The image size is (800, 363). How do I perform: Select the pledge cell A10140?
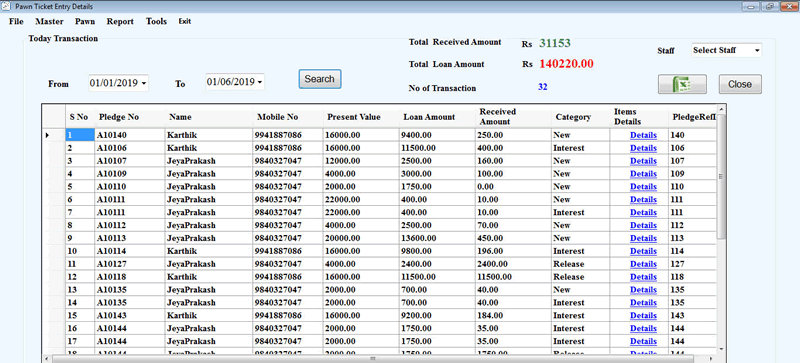click(x=130, y=135)
